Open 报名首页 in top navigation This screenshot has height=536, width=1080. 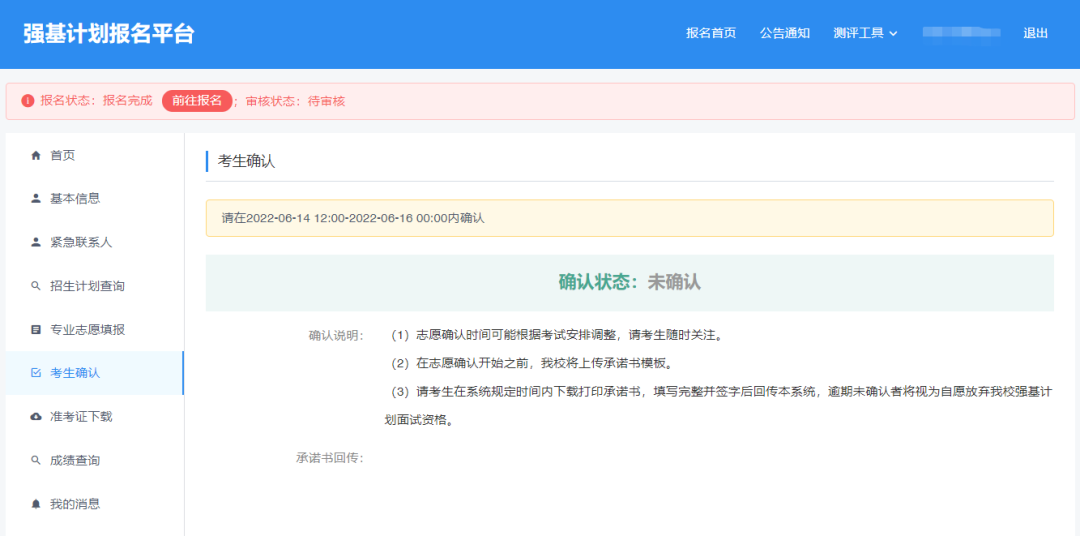click(x=711, y=33)
